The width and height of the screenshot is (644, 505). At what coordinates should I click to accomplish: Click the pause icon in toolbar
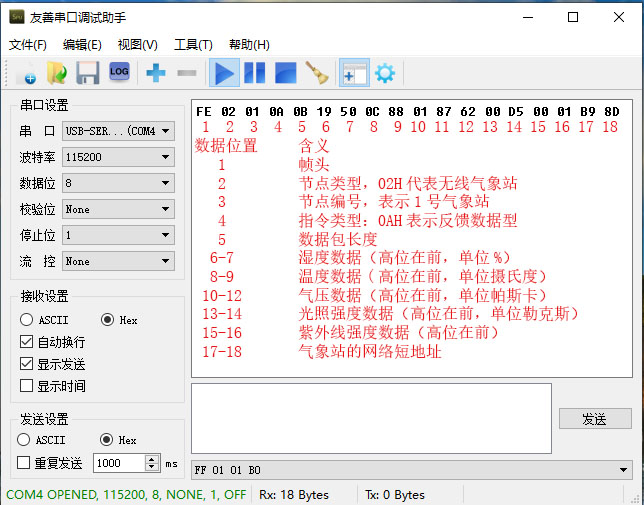(255, 73)
